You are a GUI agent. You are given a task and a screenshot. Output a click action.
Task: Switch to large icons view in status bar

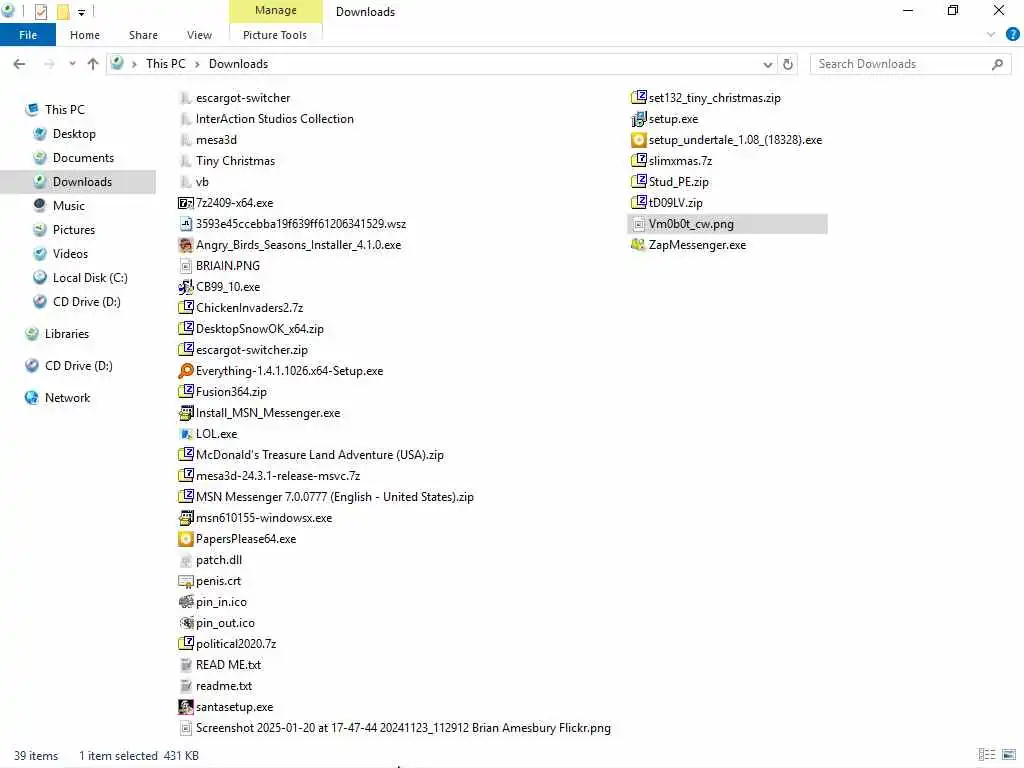click(x=1008, y=755)
